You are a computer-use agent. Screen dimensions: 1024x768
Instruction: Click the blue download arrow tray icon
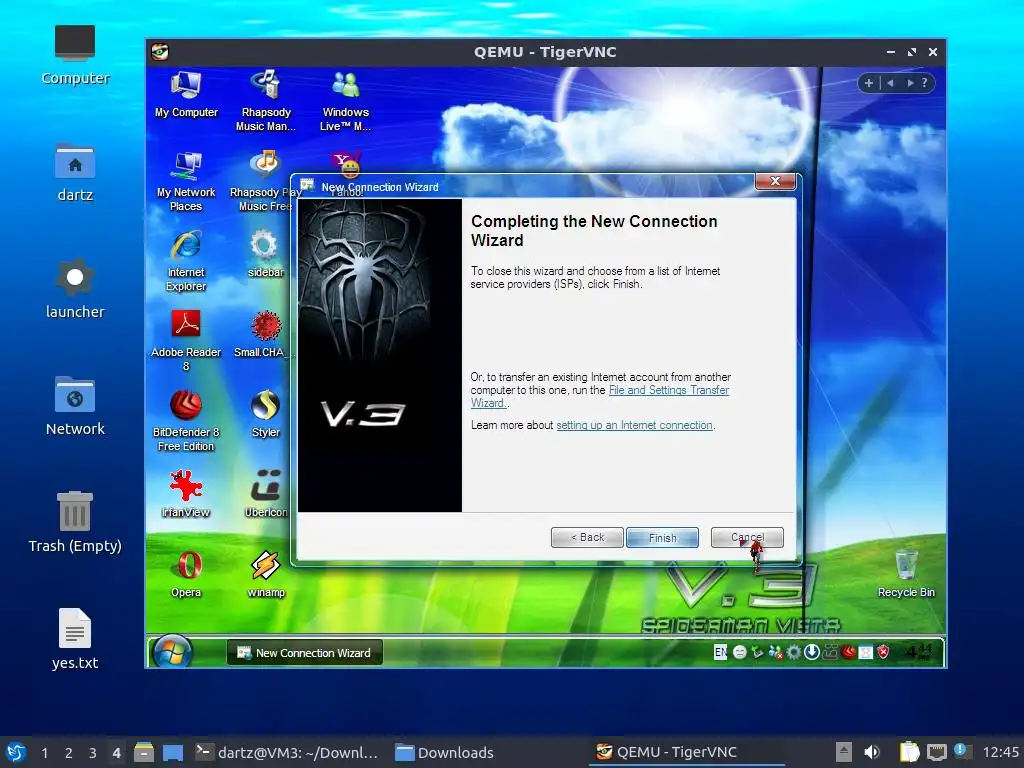[x=812, y=652]
